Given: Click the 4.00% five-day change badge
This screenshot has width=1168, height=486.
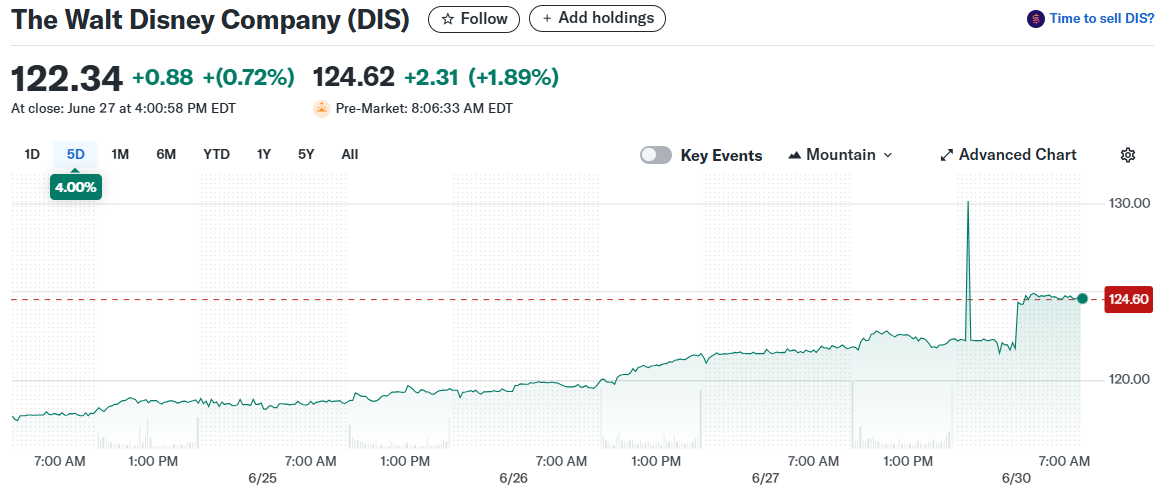Looking at the screenshot, I should 76,187.
